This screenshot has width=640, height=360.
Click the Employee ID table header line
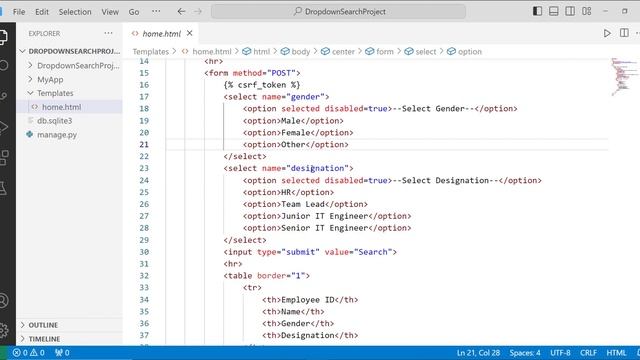coord(310,300)
